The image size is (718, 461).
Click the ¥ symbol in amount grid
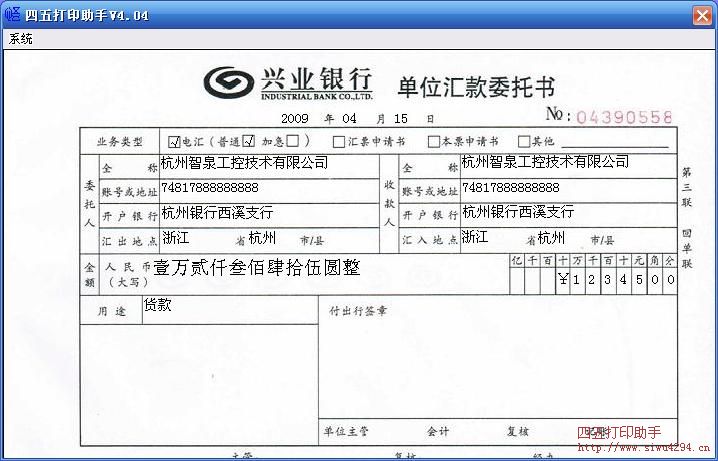tap(563, 279)
